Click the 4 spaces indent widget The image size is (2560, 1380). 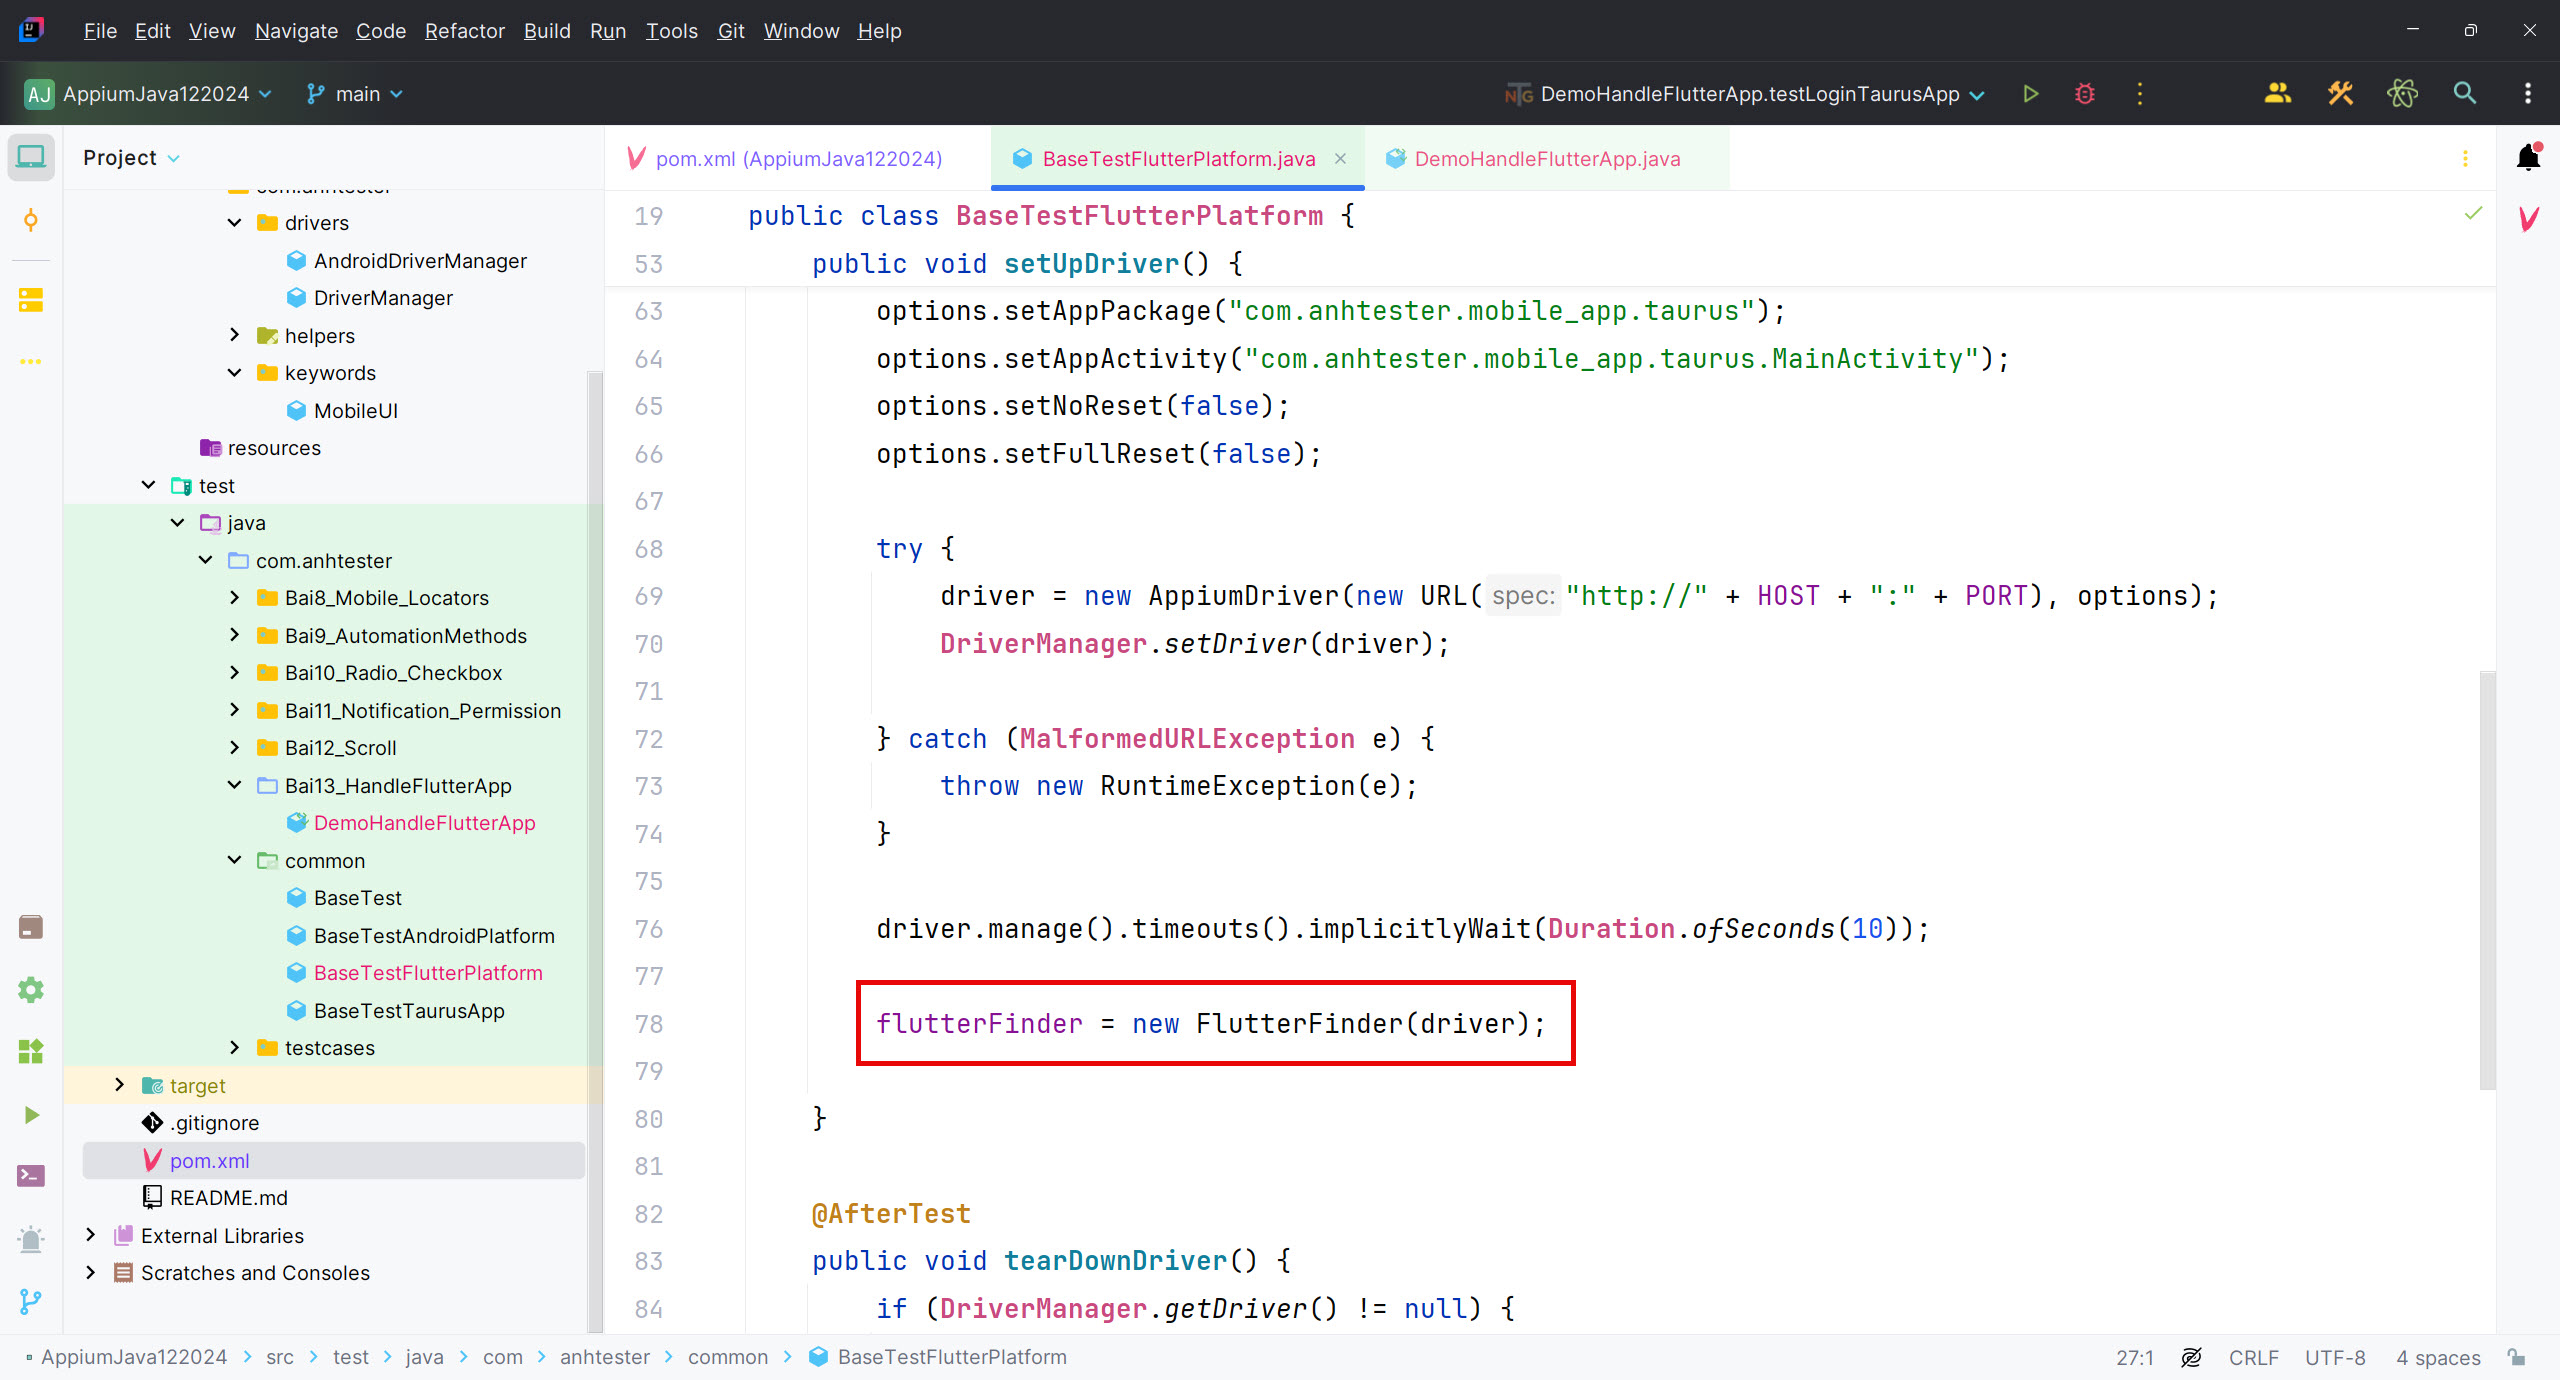coord(2438,1357)
